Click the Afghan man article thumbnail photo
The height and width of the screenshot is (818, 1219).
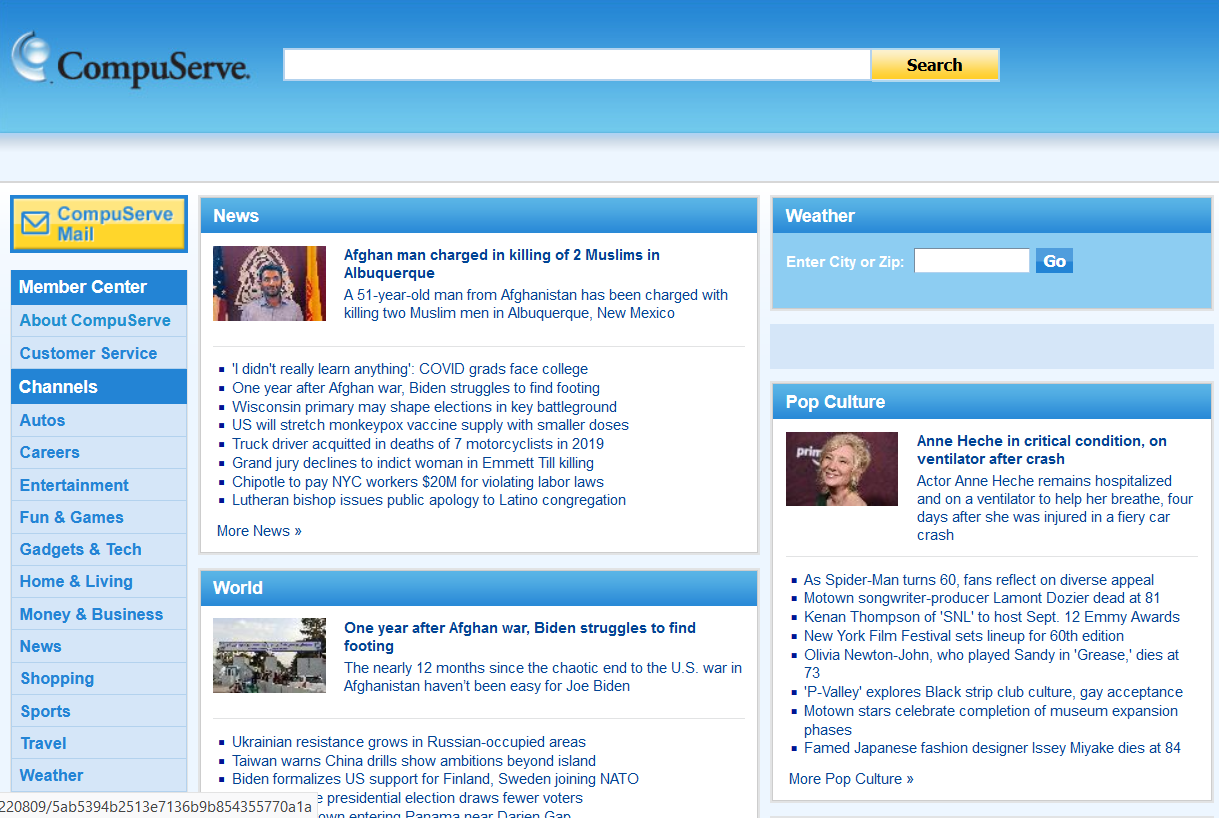(x=268, y=283)
